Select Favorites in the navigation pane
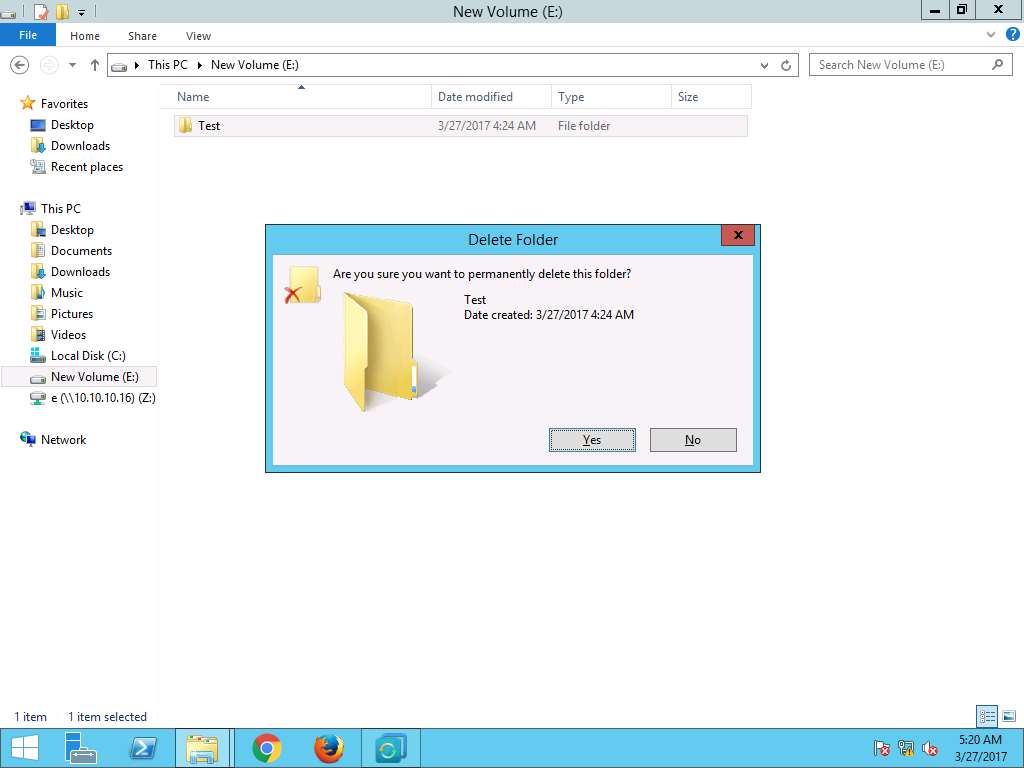1024x768 pixels. (x=64, y=103)
